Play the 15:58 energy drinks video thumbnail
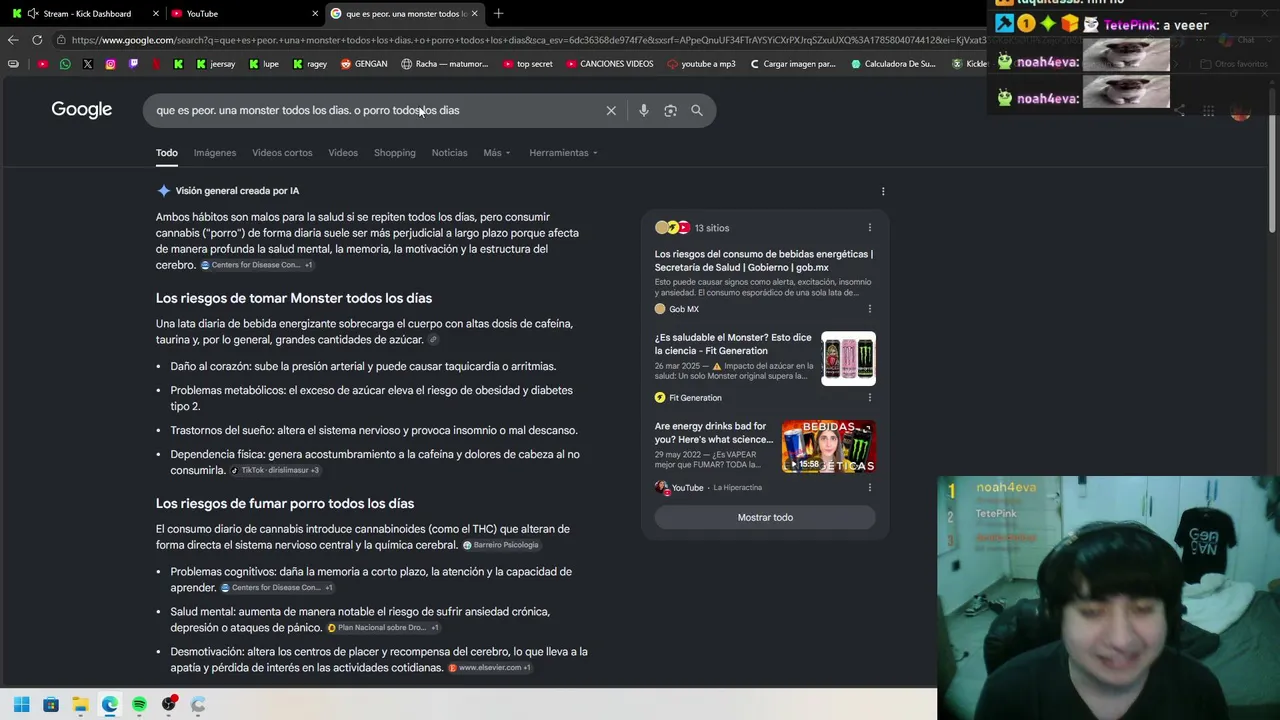Image resolution: width=1280 pixels, height=720 pixels. pyautogui.click(x=828, y=446)
